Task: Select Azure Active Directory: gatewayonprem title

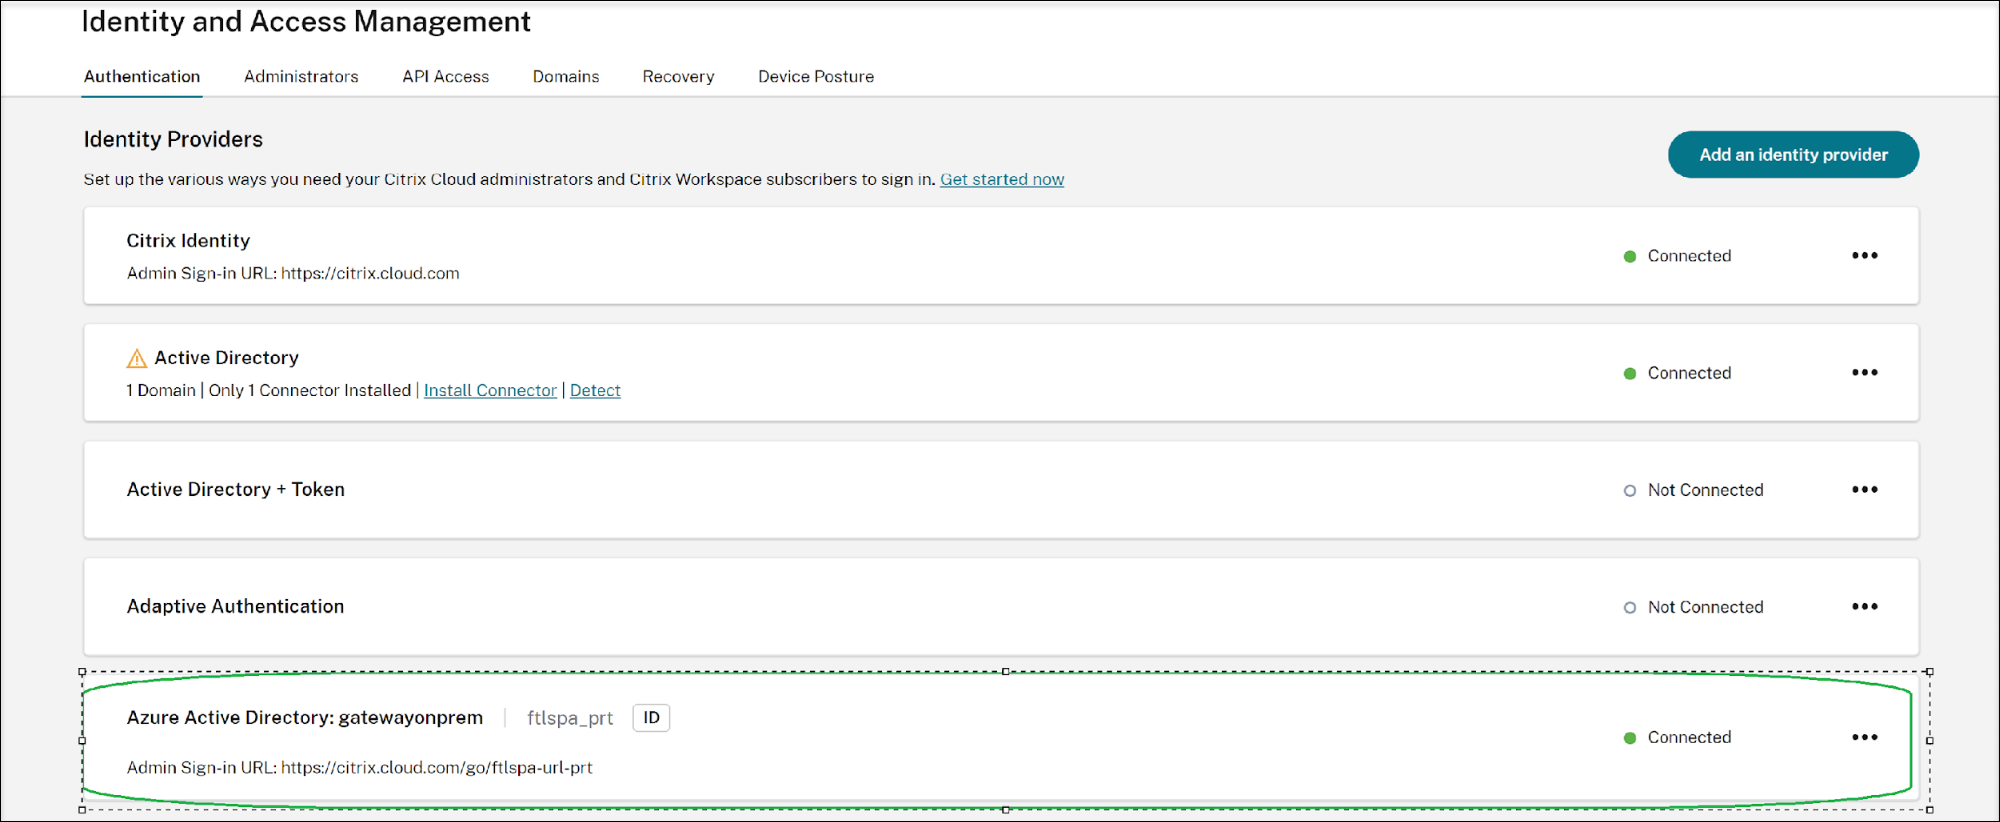Action: (305, 718)
